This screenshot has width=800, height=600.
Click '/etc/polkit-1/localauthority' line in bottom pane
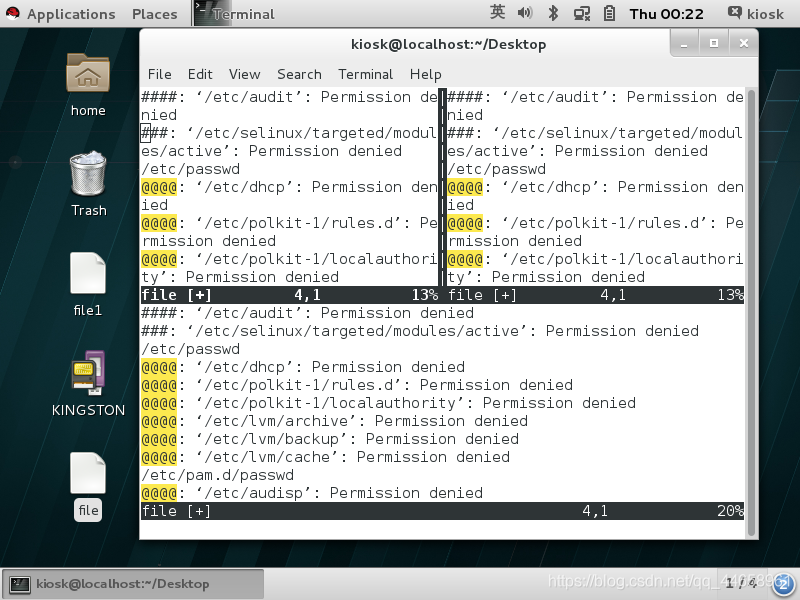click(x=389, y=403)
